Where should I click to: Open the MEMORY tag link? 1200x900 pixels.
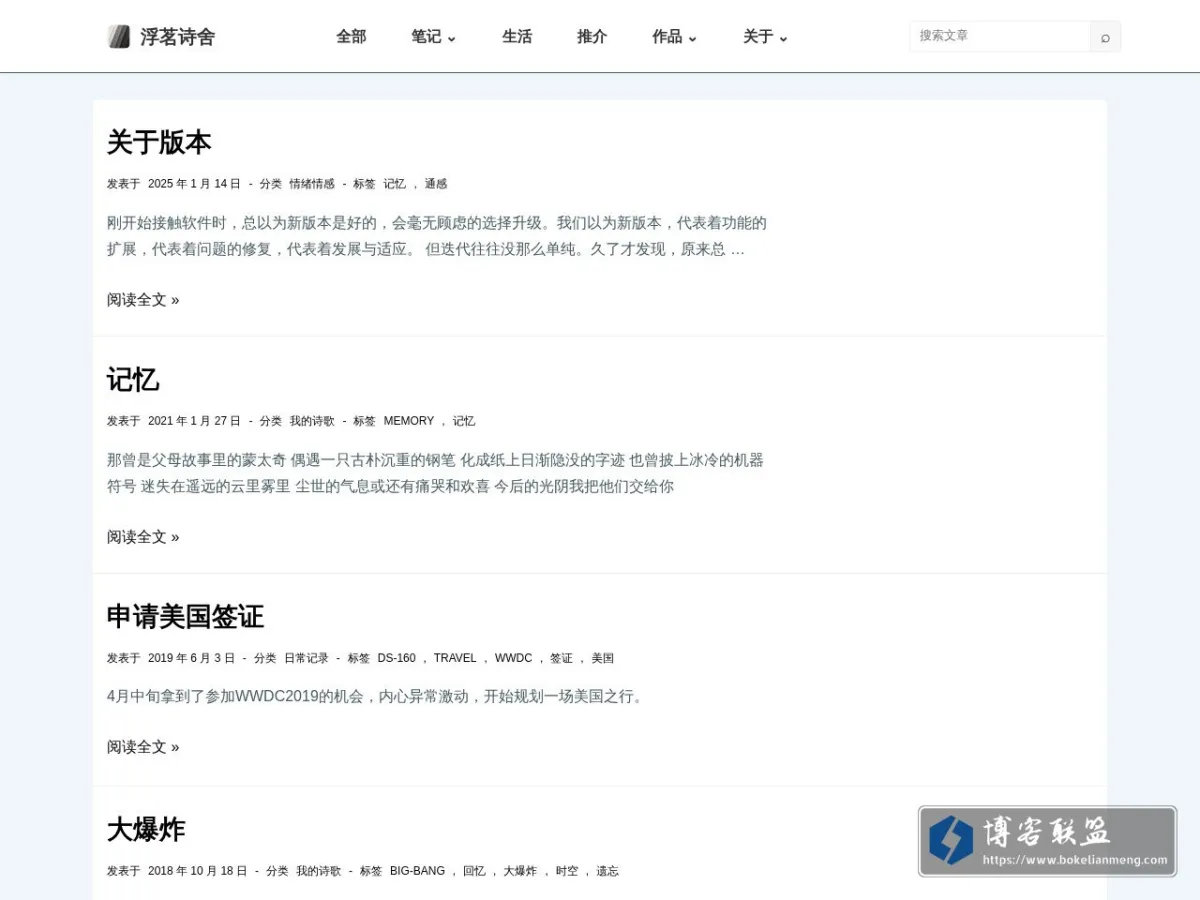click(x=409, y=421)
